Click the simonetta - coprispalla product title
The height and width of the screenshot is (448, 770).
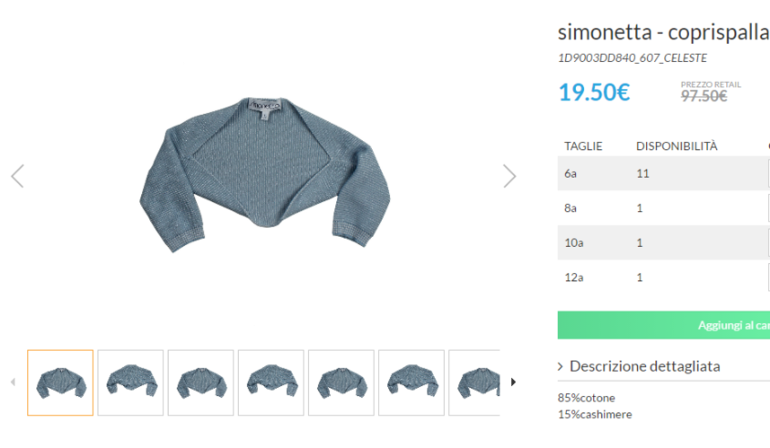(x=663, y=31)
